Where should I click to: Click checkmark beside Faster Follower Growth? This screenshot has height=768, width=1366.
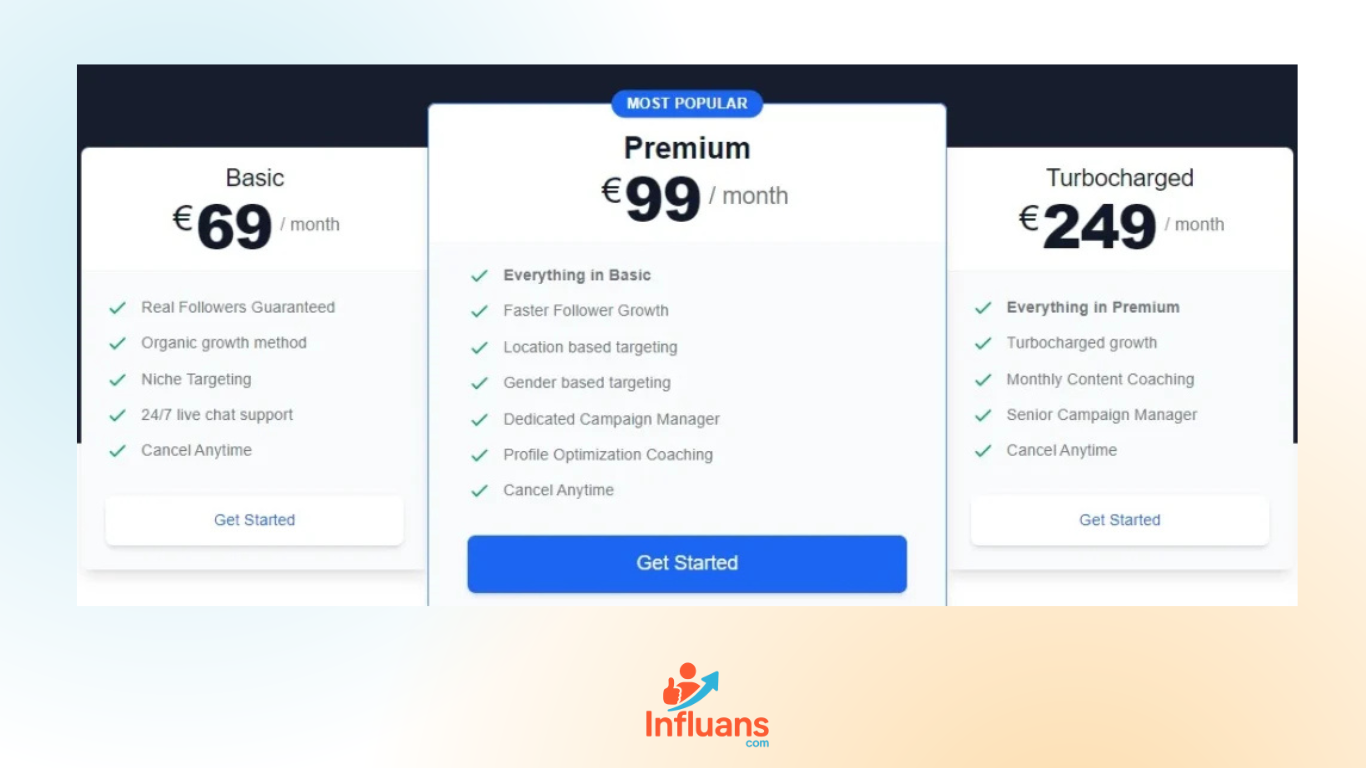pyautogui.click(x=480, y=311)
